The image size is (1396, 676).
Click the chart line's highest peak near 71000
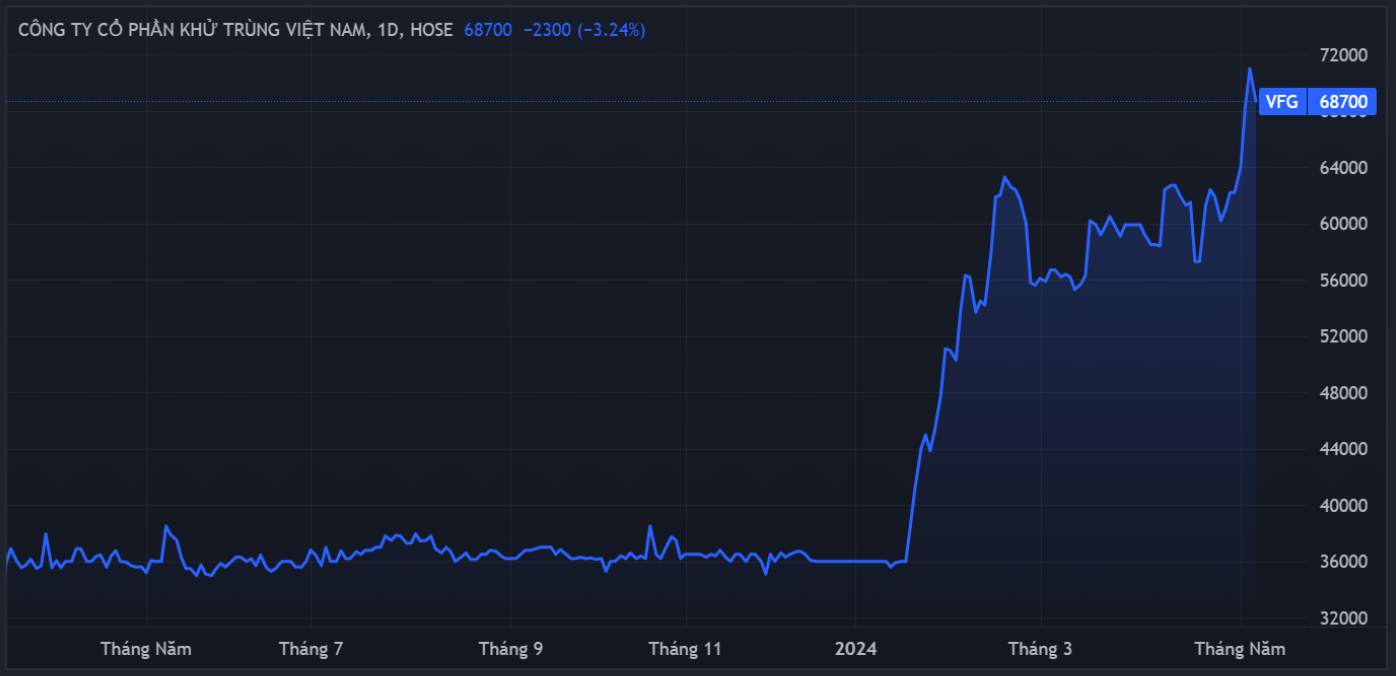pyautogui.click(x=1249, y=69)
